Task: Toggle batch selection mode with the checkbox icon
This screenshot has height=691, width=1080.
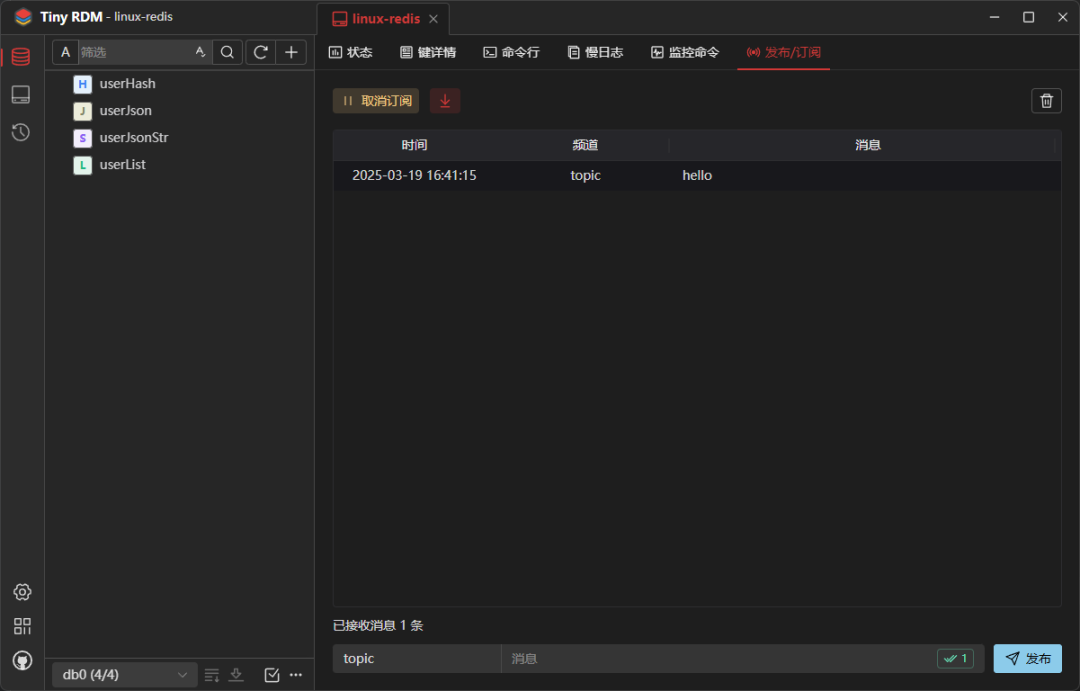Action: (271, 674)
